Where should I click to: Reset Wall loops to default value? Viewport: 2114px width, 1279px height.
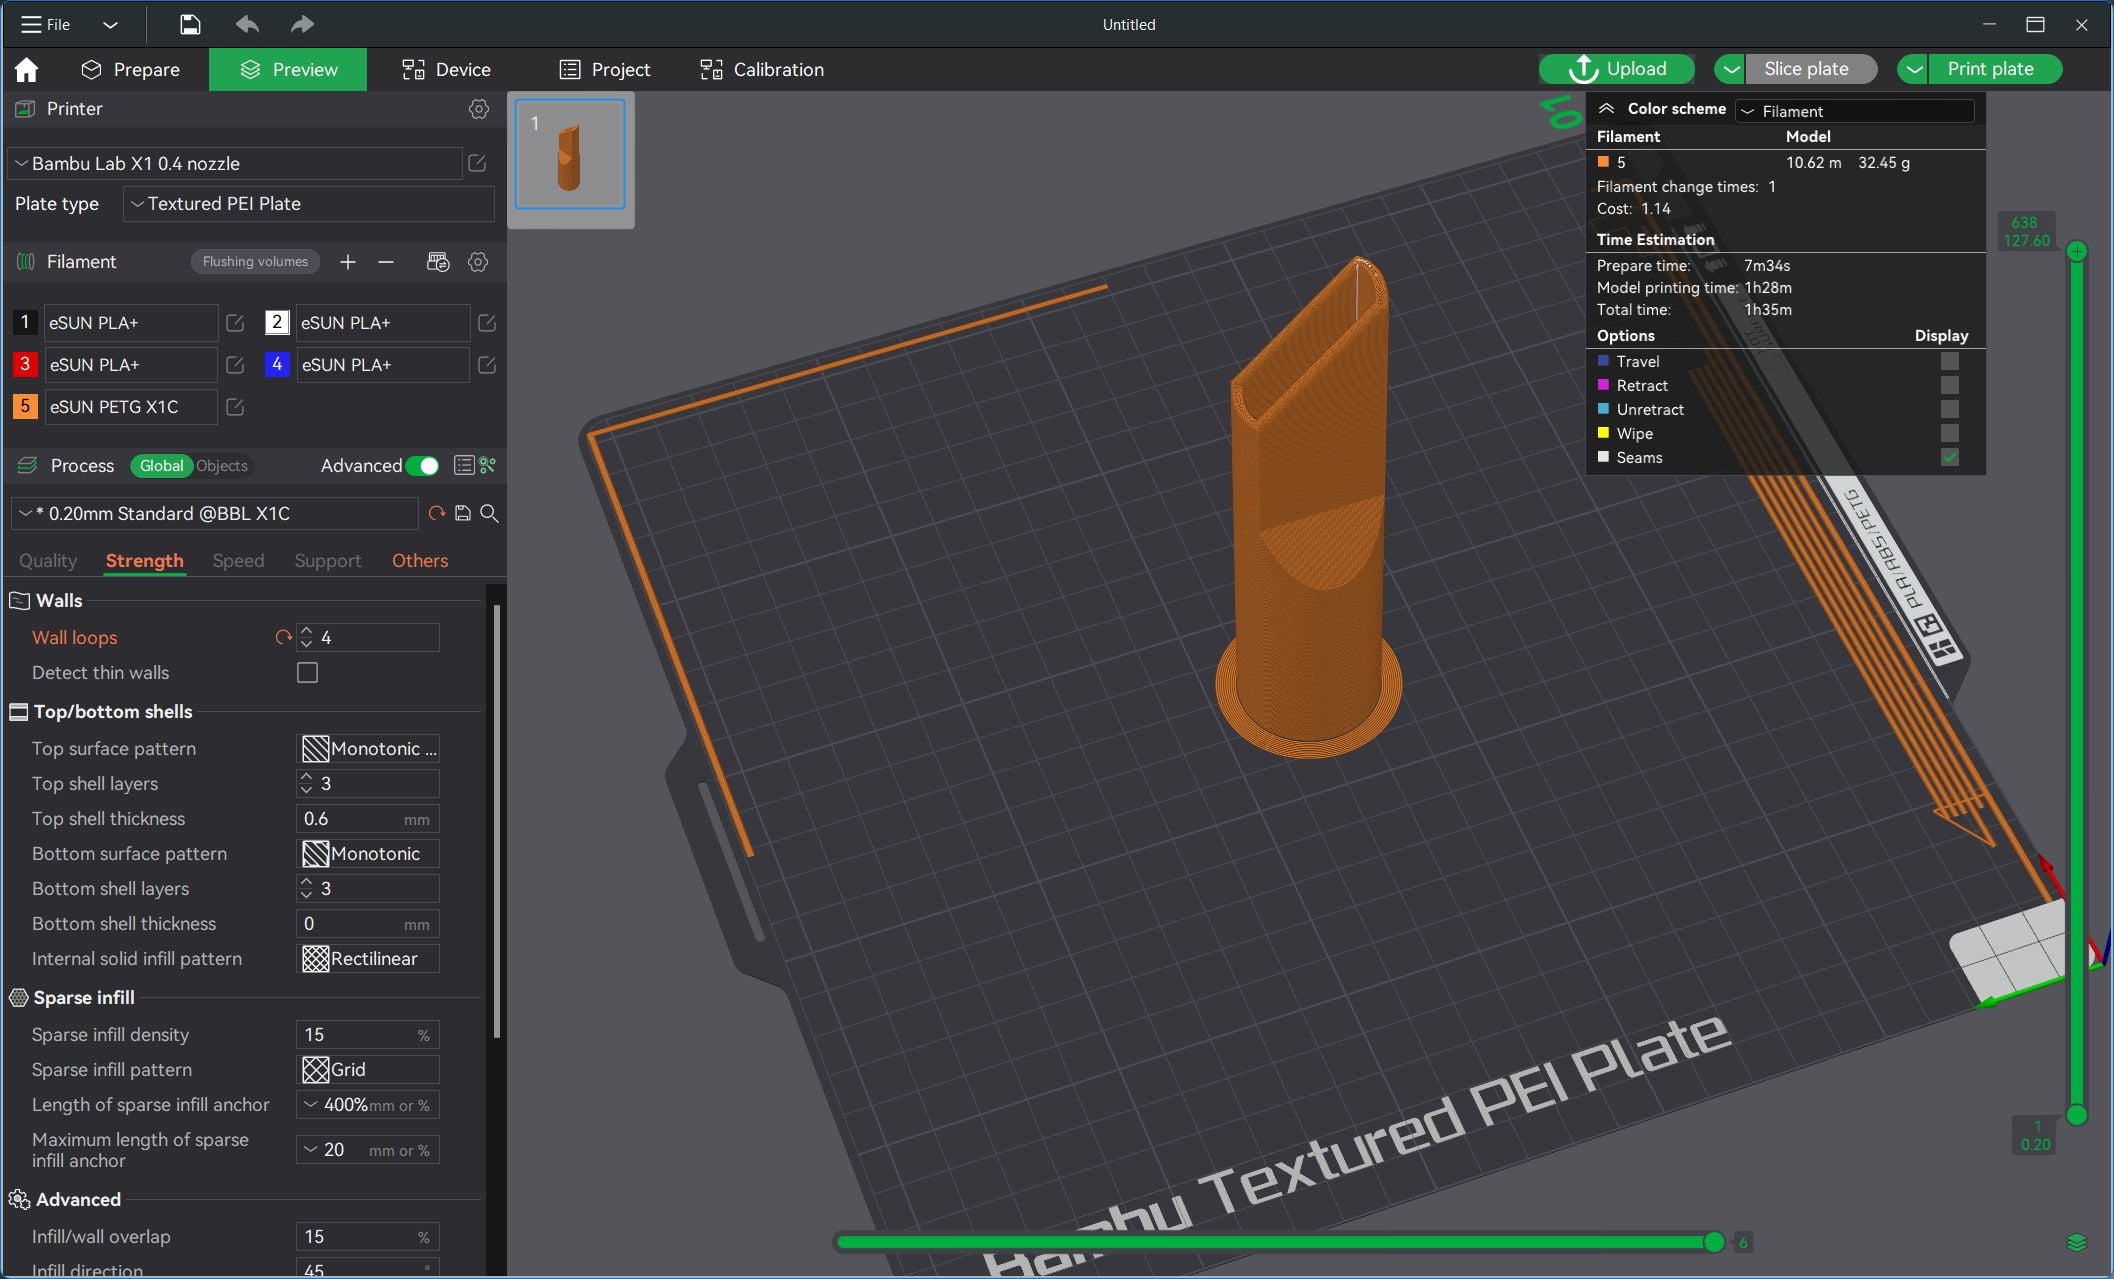[x=284, y=637]
